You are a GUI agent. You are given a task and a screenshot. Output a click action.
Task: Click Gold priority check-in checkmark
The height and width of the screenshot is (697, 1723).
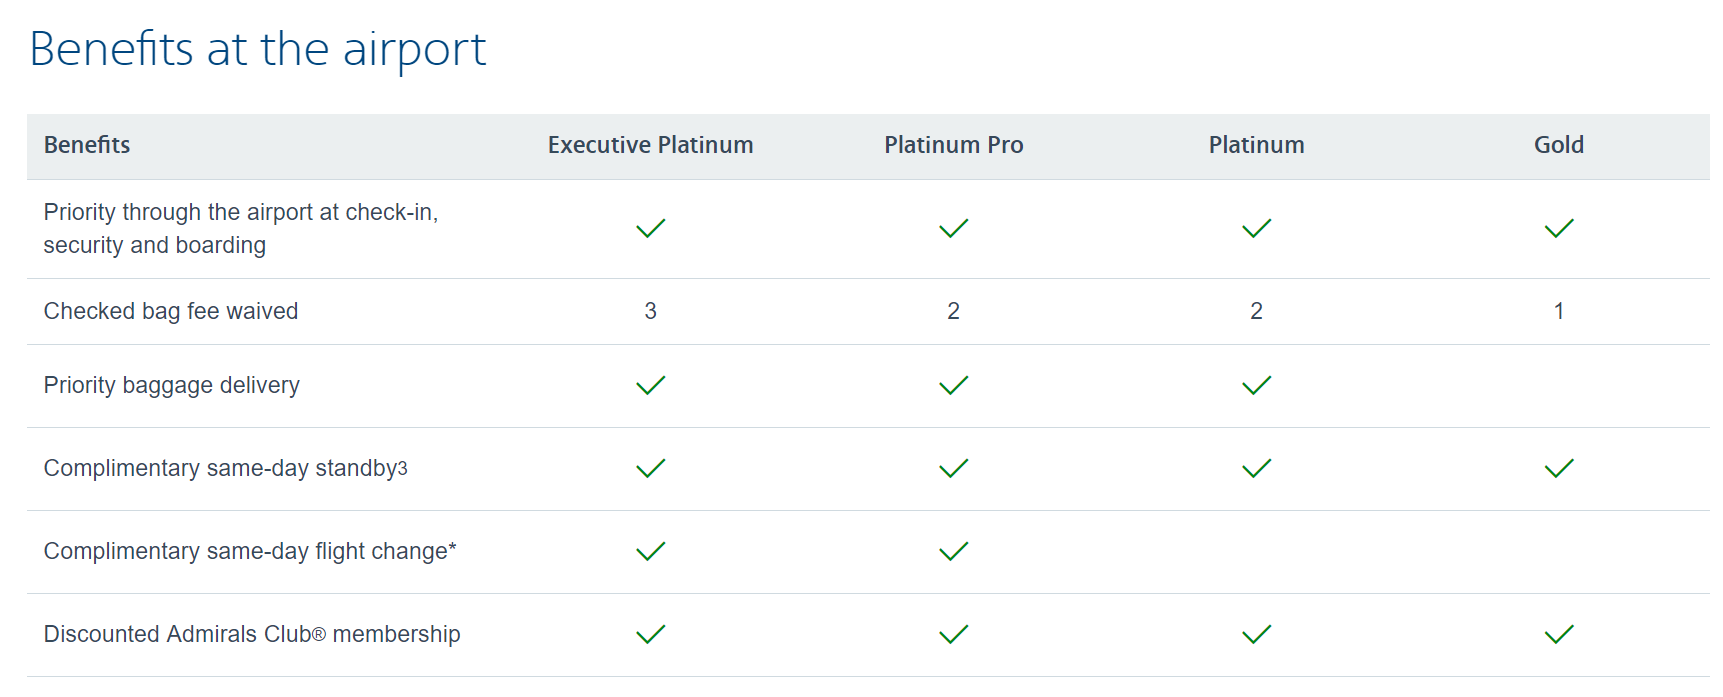1558,228
